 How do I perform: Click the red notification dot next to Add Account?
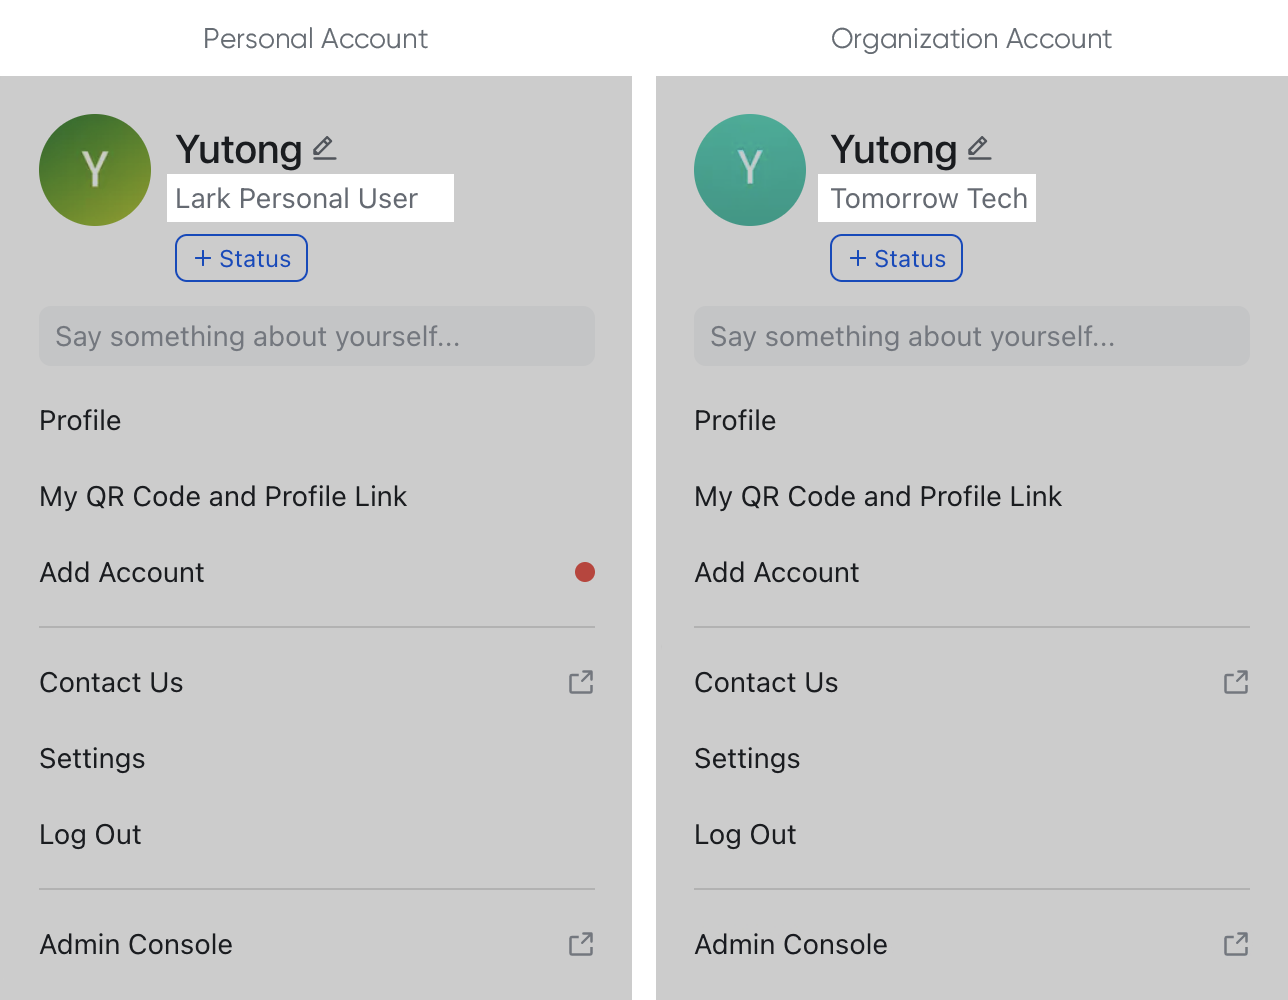point(585,572)
